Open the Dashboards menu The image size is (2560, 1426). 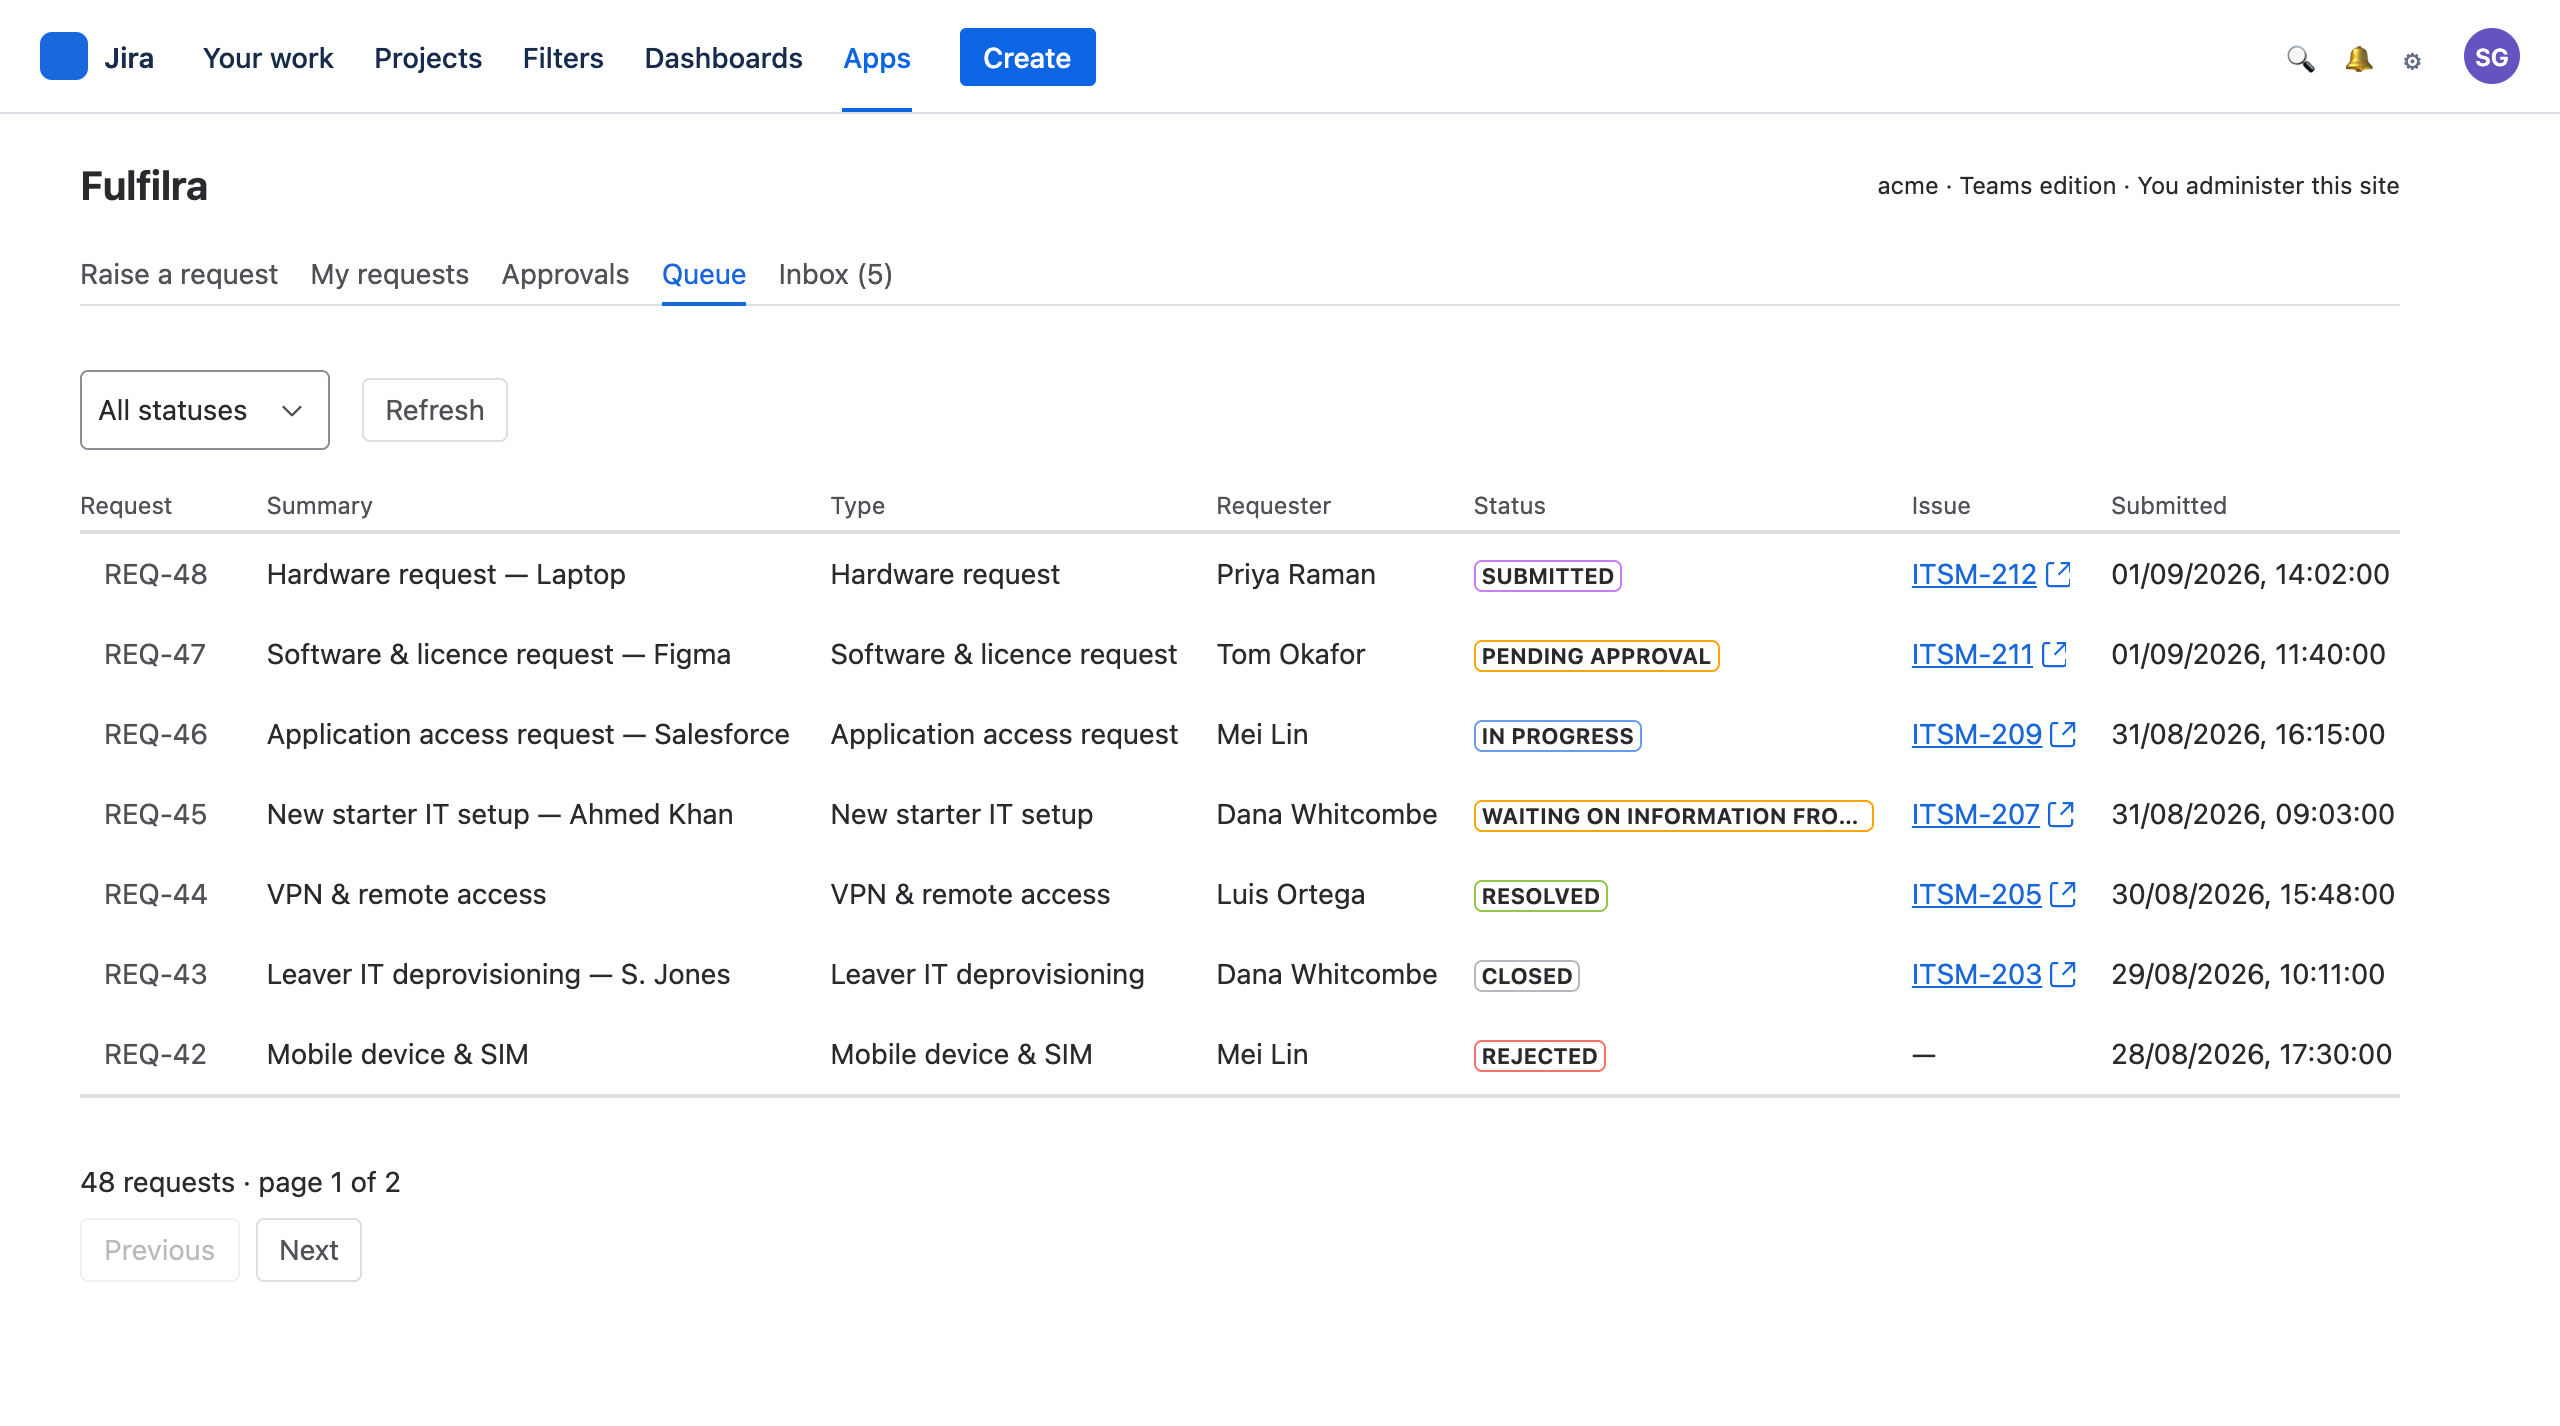point(723,58)
